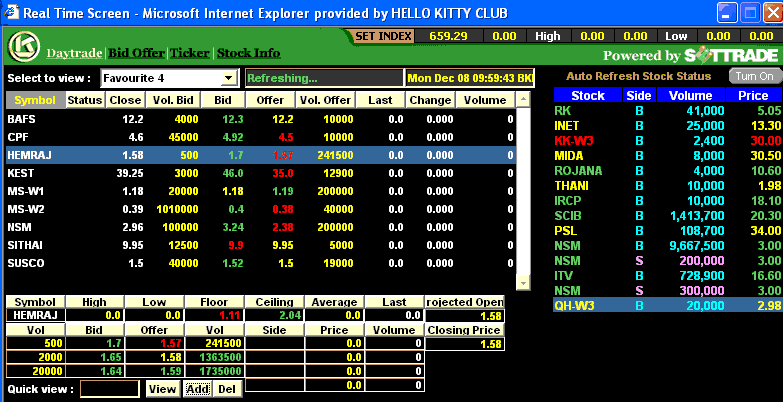
Task: Open the Stock Info page
Action: click(249, 53)
